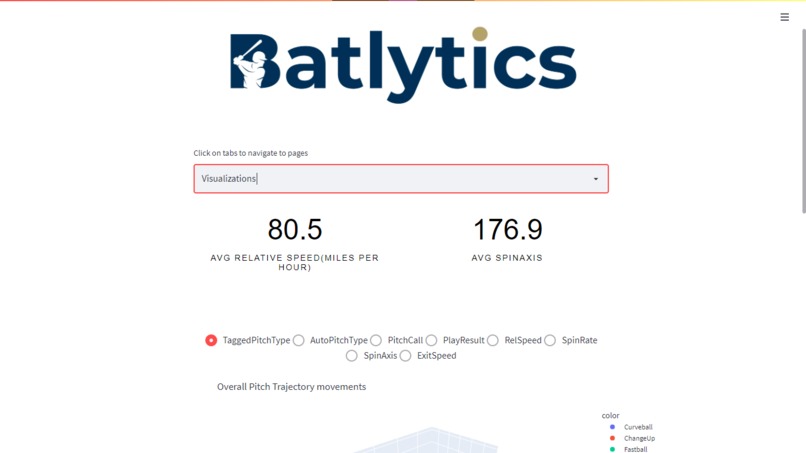Select the TaggedPitchType radio button
Viewport: 806px width, 453px height.
click(x=211, y=340)
